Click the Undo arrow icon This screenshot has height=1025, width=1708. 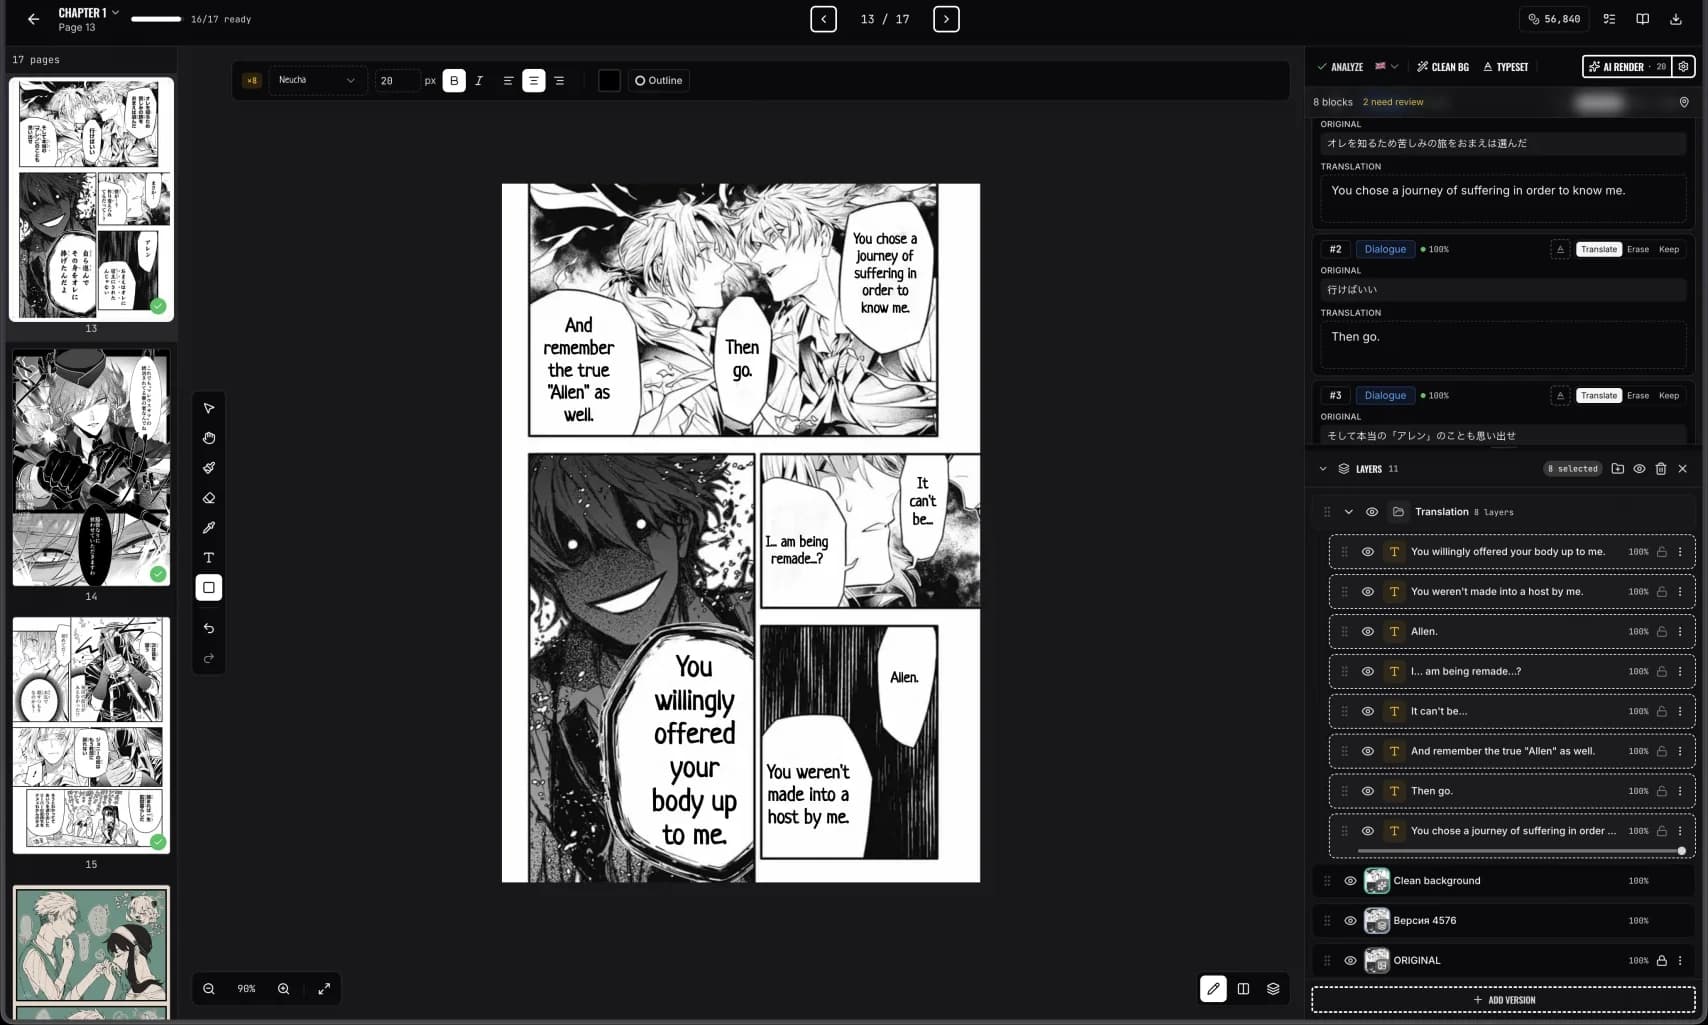coord(209,629)
